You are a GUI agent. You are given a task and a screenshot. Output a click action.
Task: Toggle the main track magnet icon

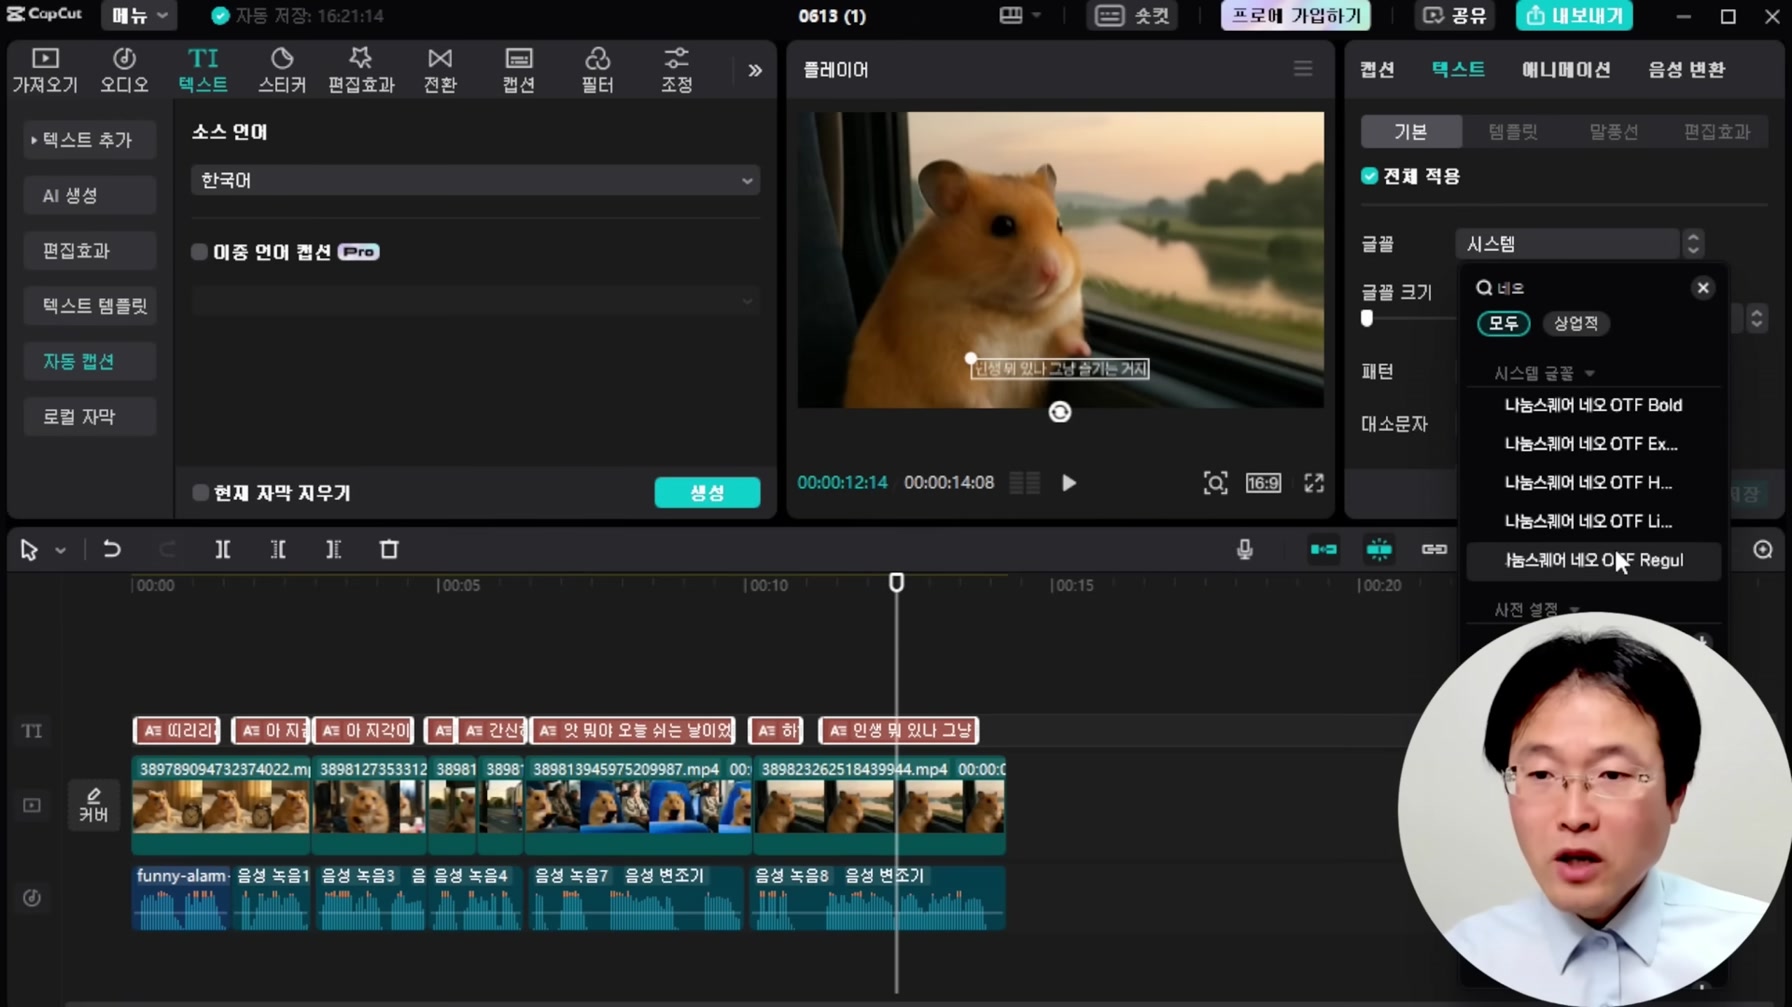(1323, 549)
